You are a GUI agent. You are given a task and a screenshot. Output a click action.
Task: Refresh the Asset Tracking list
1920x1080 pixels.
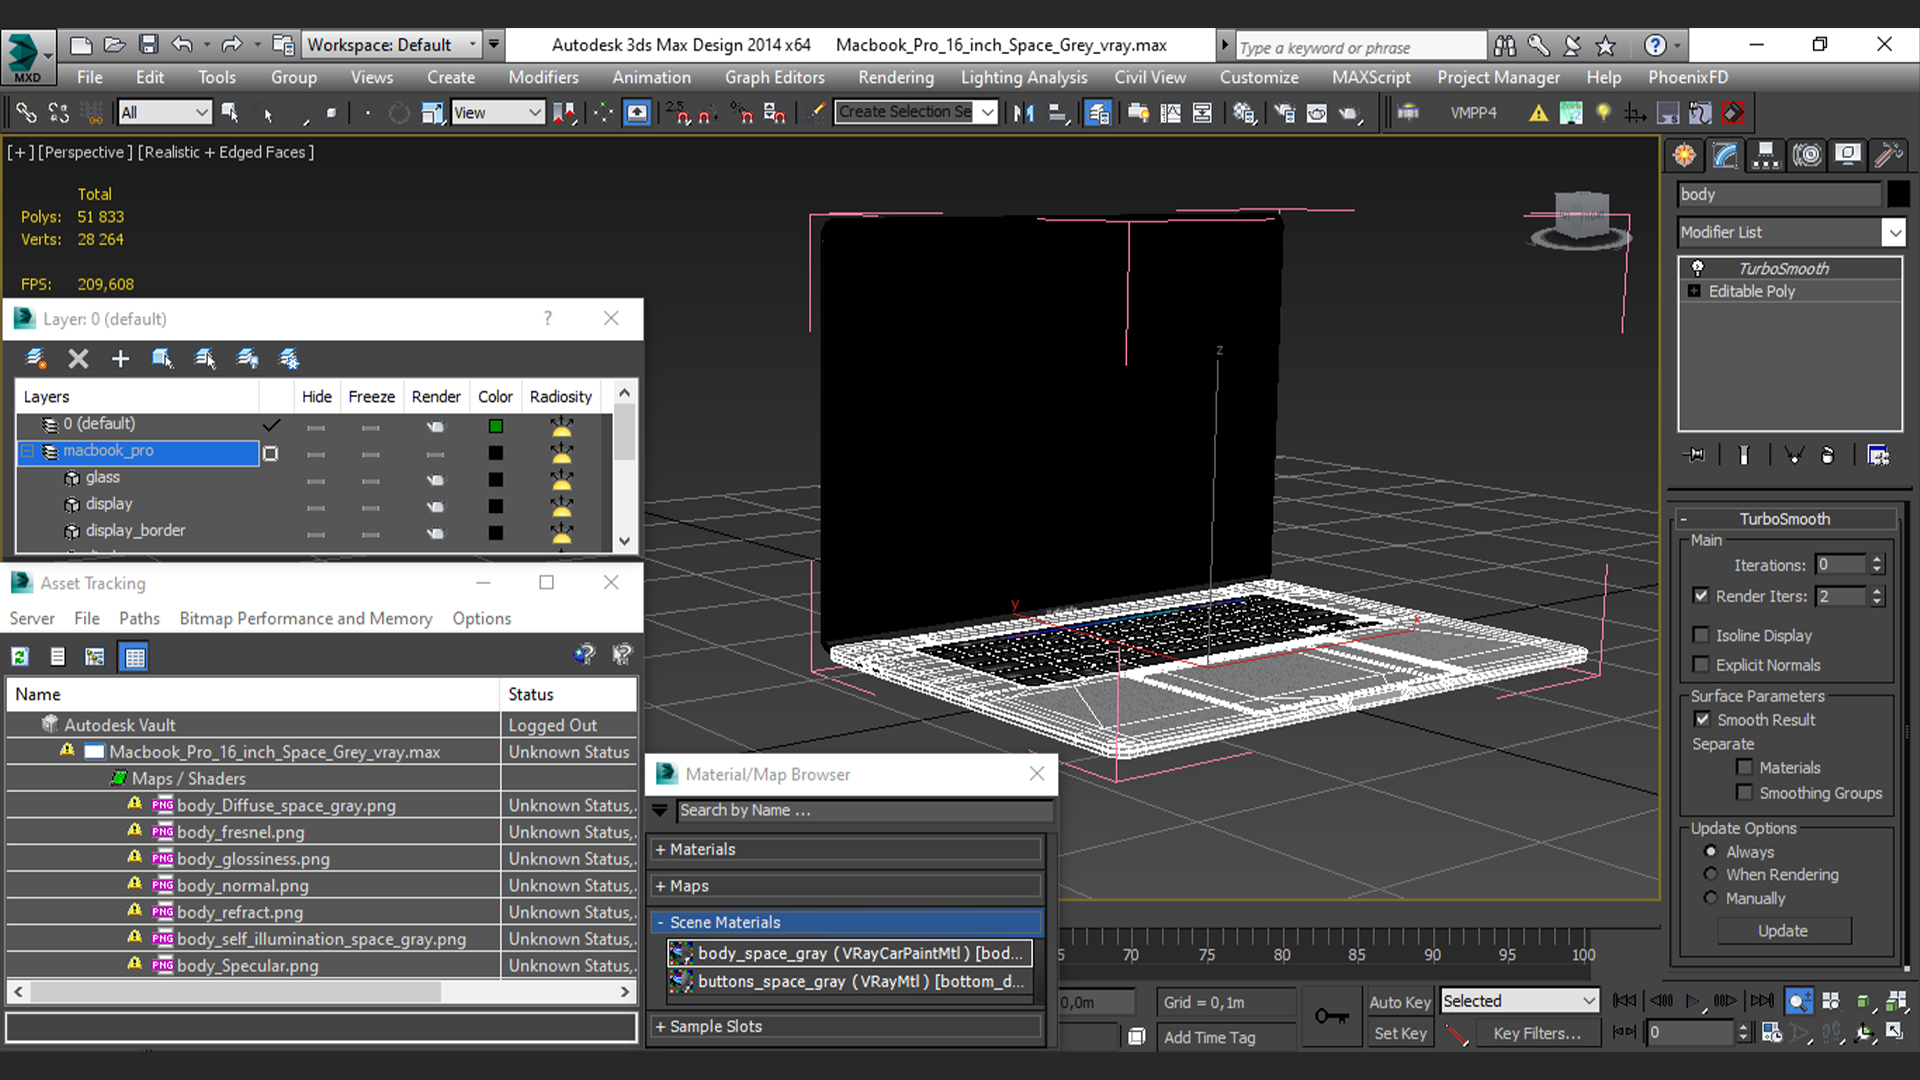20,657
